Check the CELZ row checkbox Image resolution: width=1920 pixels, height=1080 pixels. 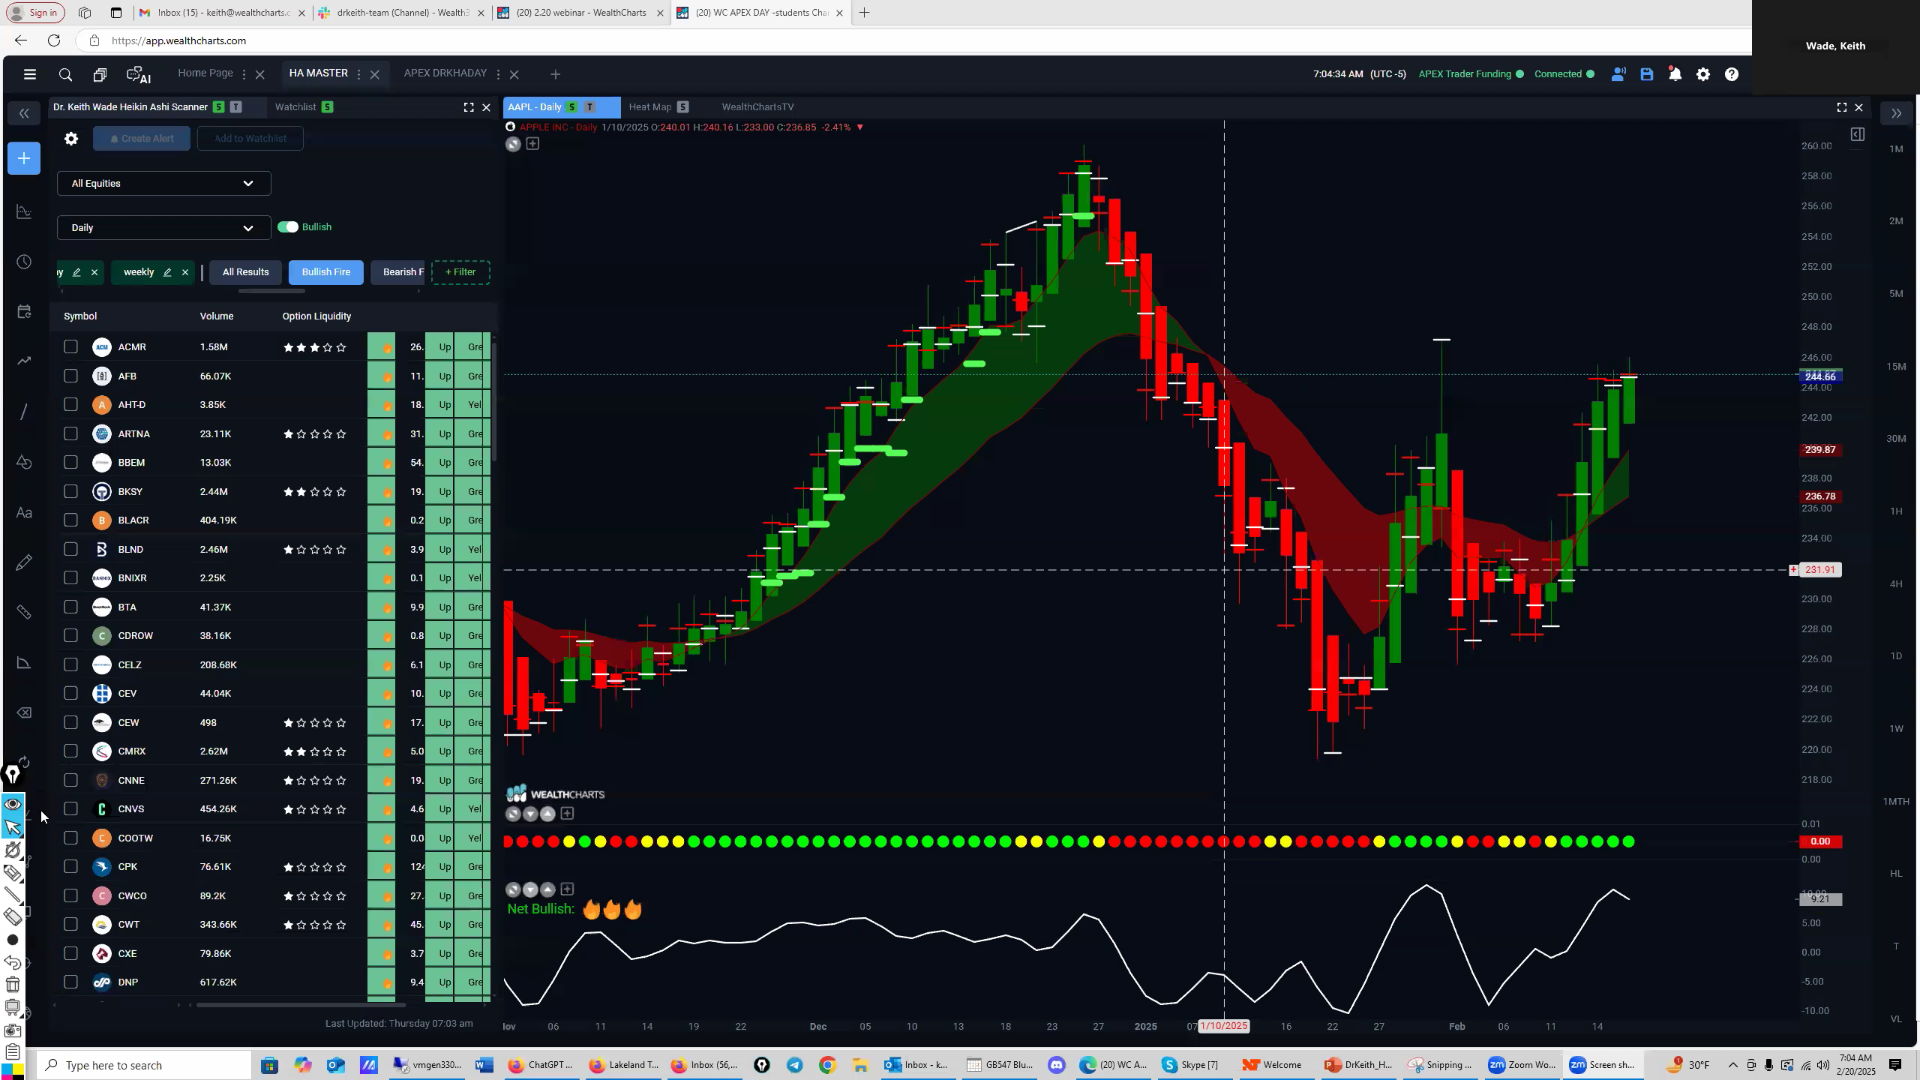coord(70,664)
